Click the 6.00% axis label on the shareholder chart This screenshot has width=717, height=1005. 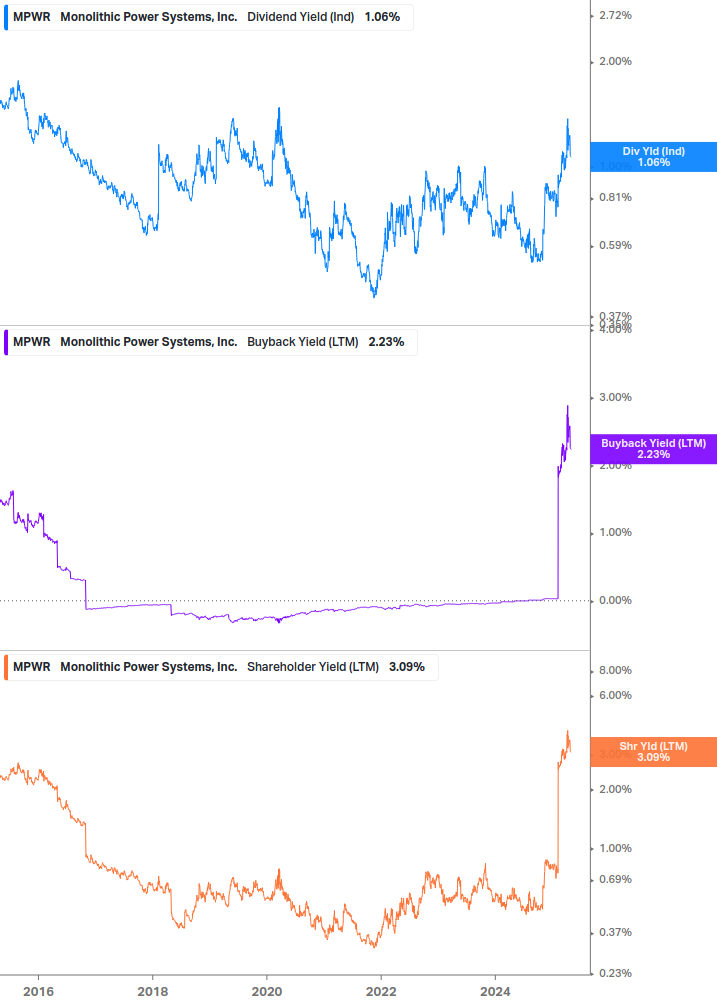(615, 695)
